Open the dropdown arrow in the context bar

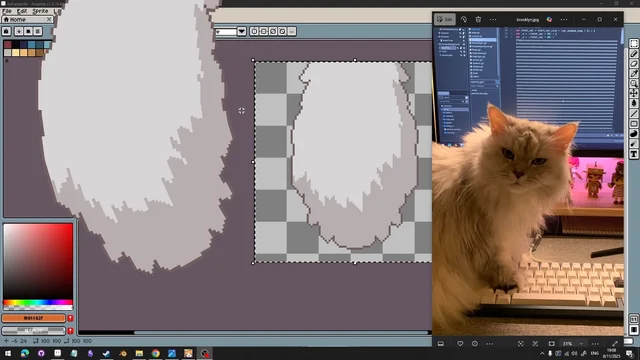tap(241, 31)
